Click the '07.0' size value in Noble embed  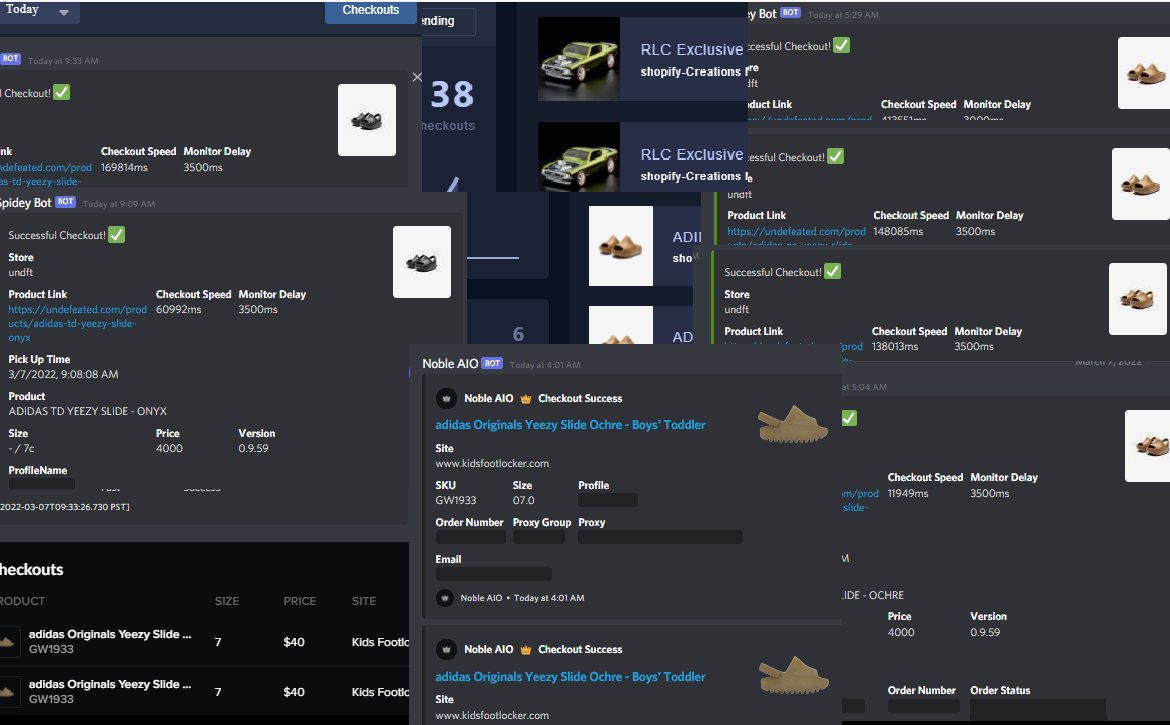(x=523, y=500)
